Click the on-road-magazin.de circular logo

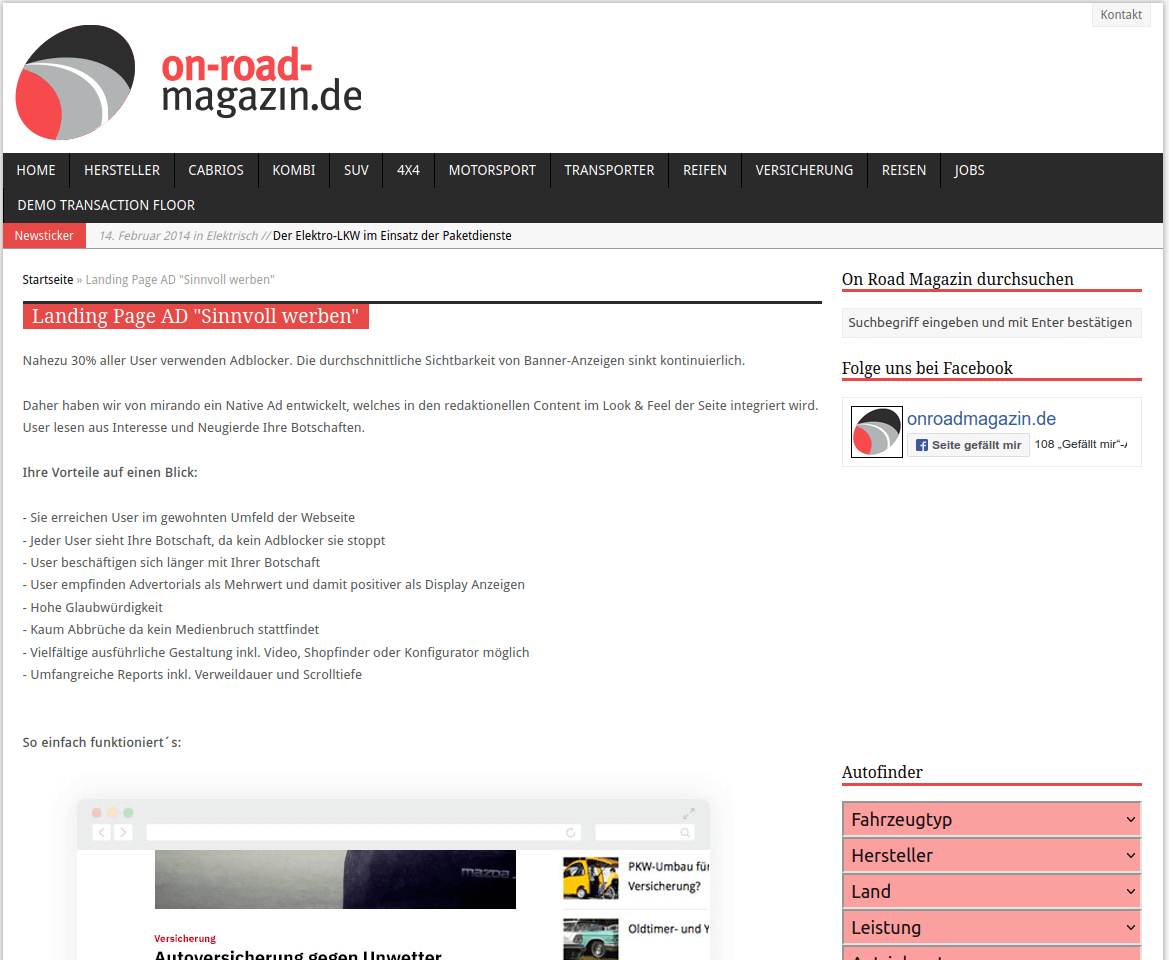[x=75, y=83]
